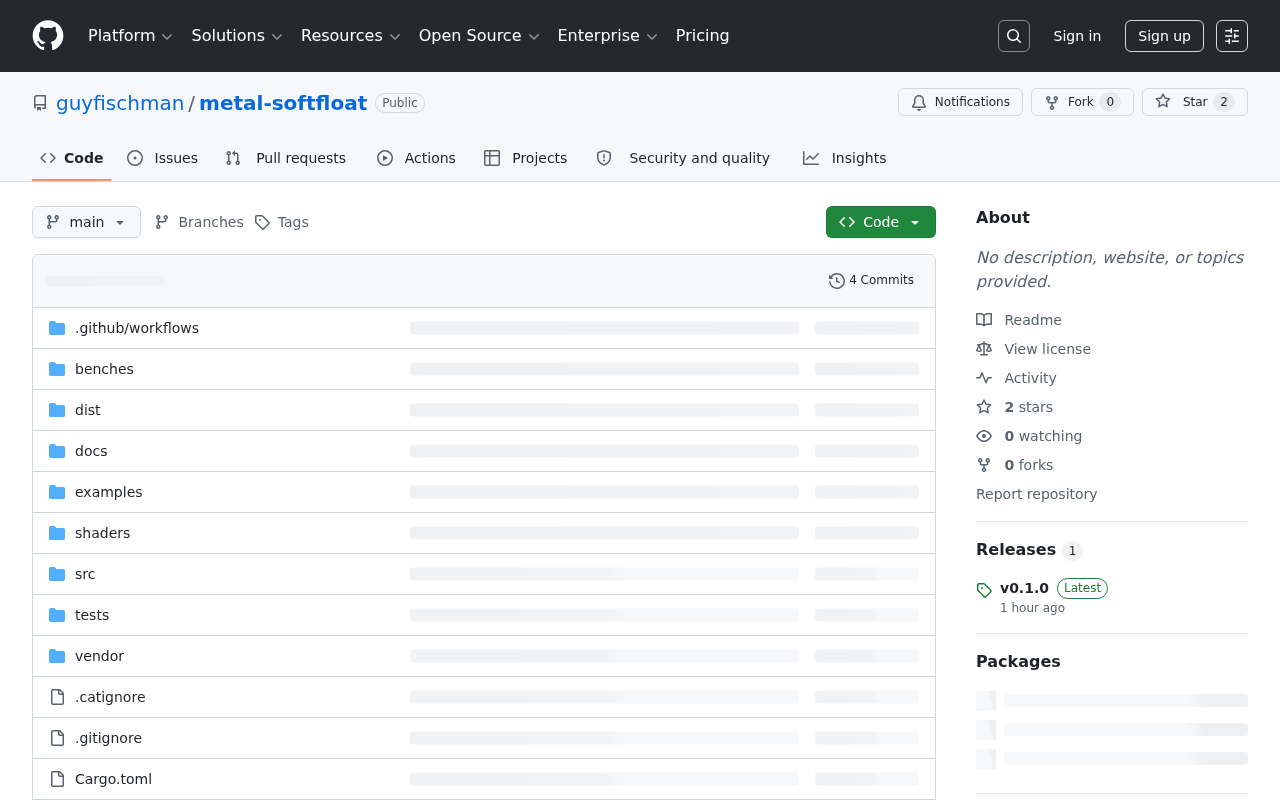Expand the Resources menu
Viewport: 1280px width, 800px height.
click(x=351, y=36)
